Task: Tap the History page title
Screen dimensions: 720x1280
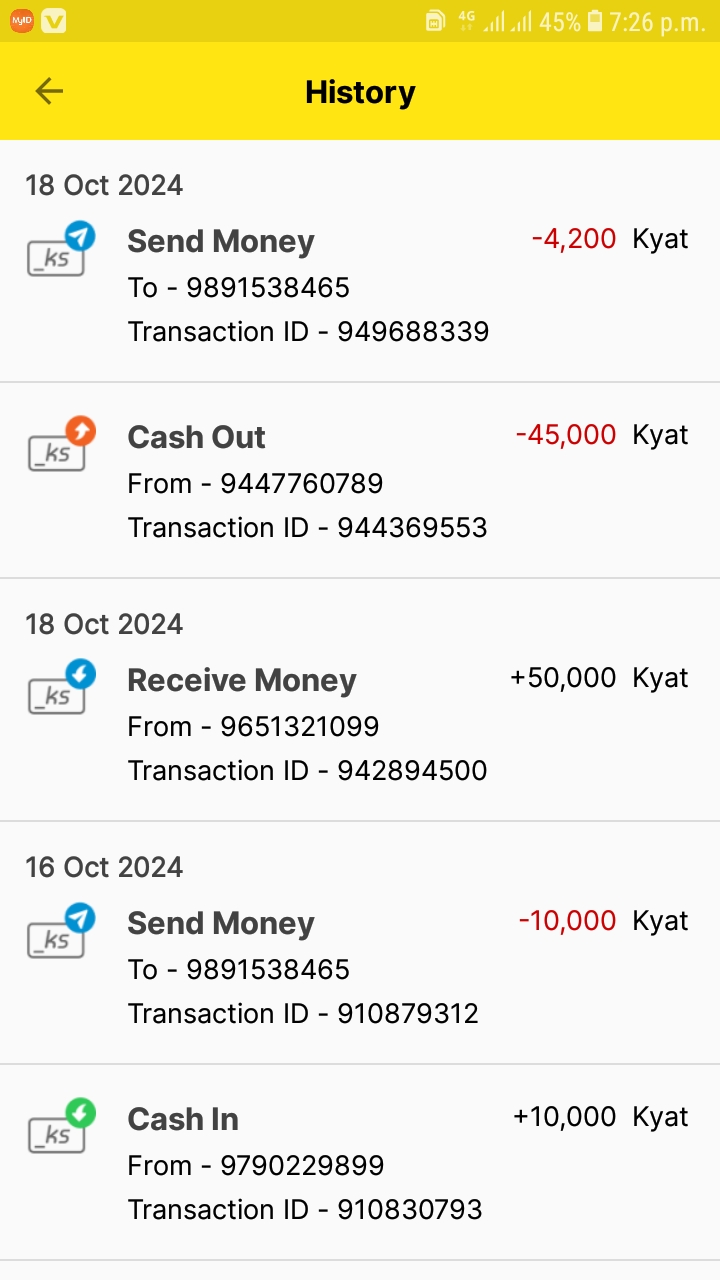Action: [x=360, y=92]
